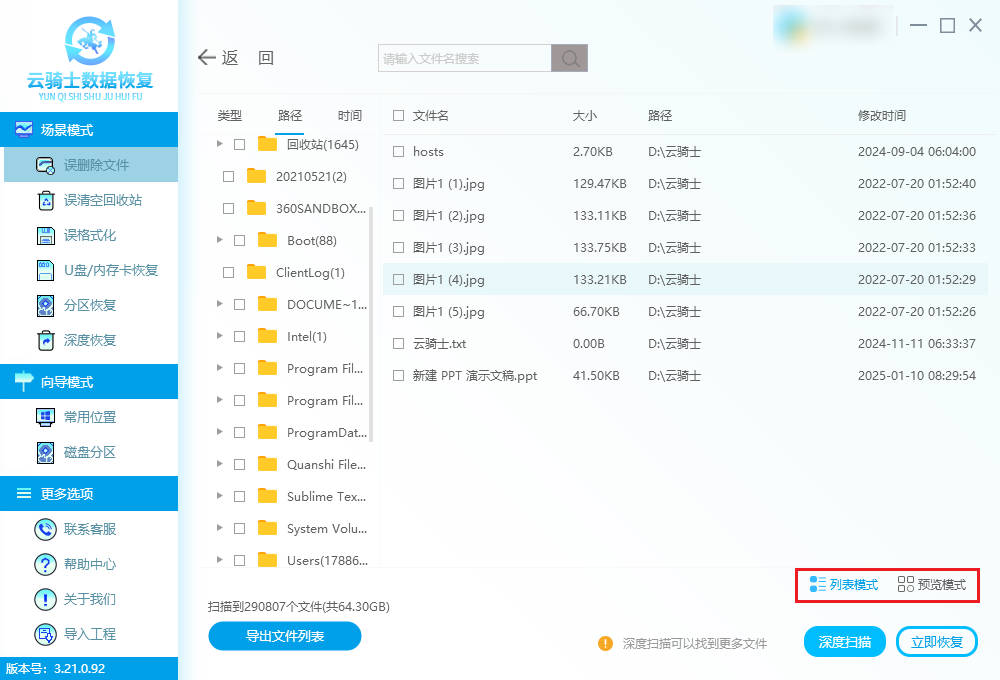Open 误清空回收站 recycle bin recovery
This screenshot has height=680, width=1000.
coord(45,200)
